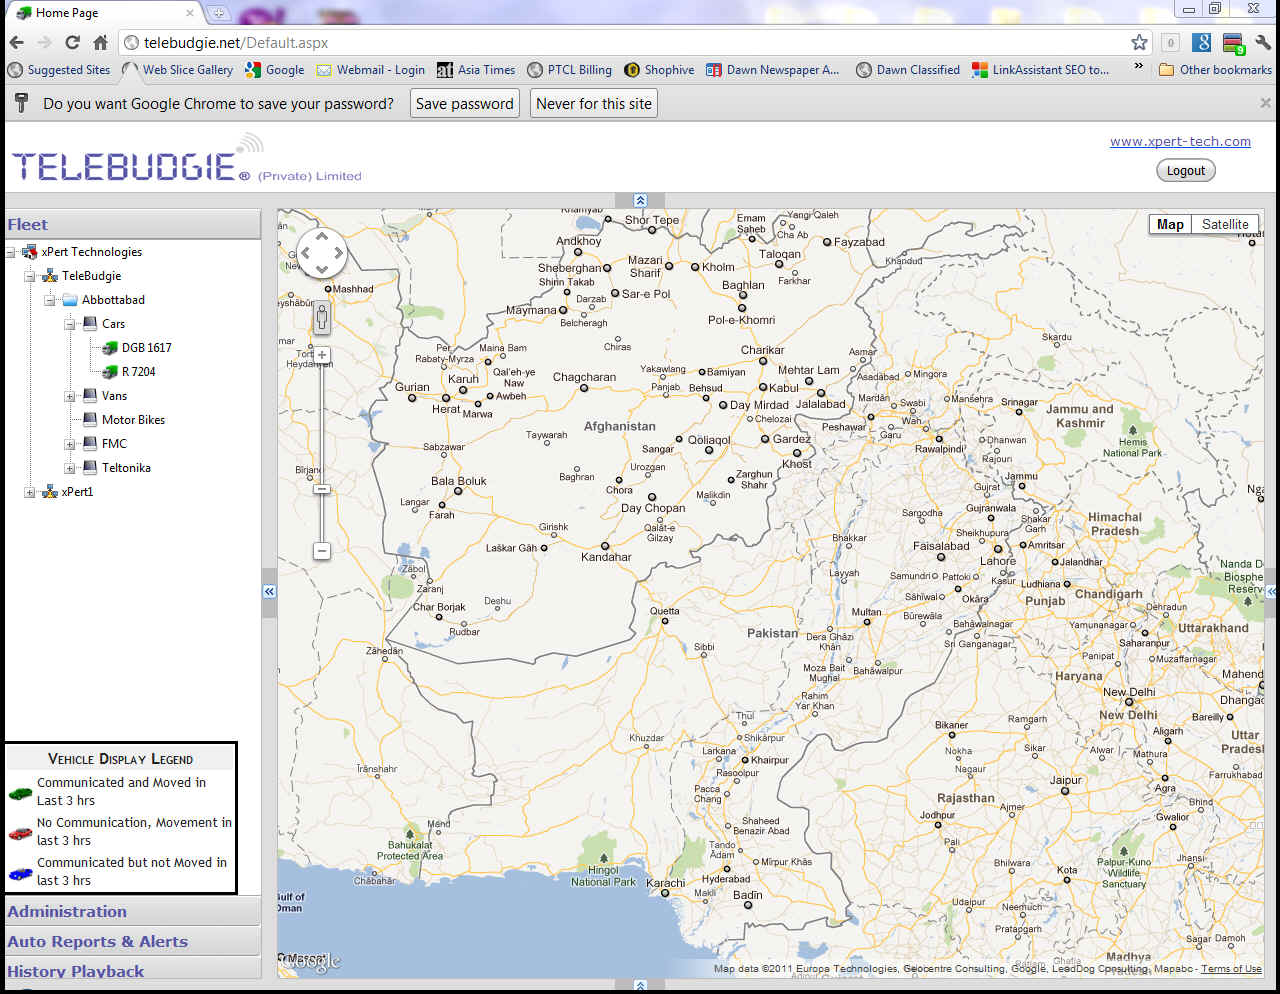Click the map zoom slider handle
This screenshot has width=1280, height=994.
[322, 489]
